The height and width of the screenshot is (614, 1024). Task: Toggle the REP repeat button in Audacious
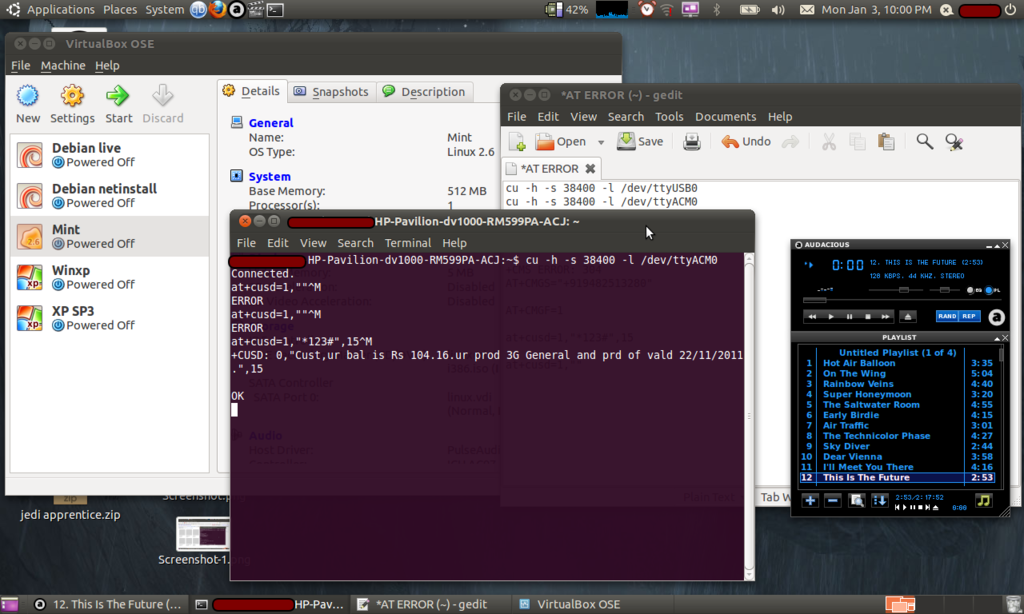[x=968, y=316]
